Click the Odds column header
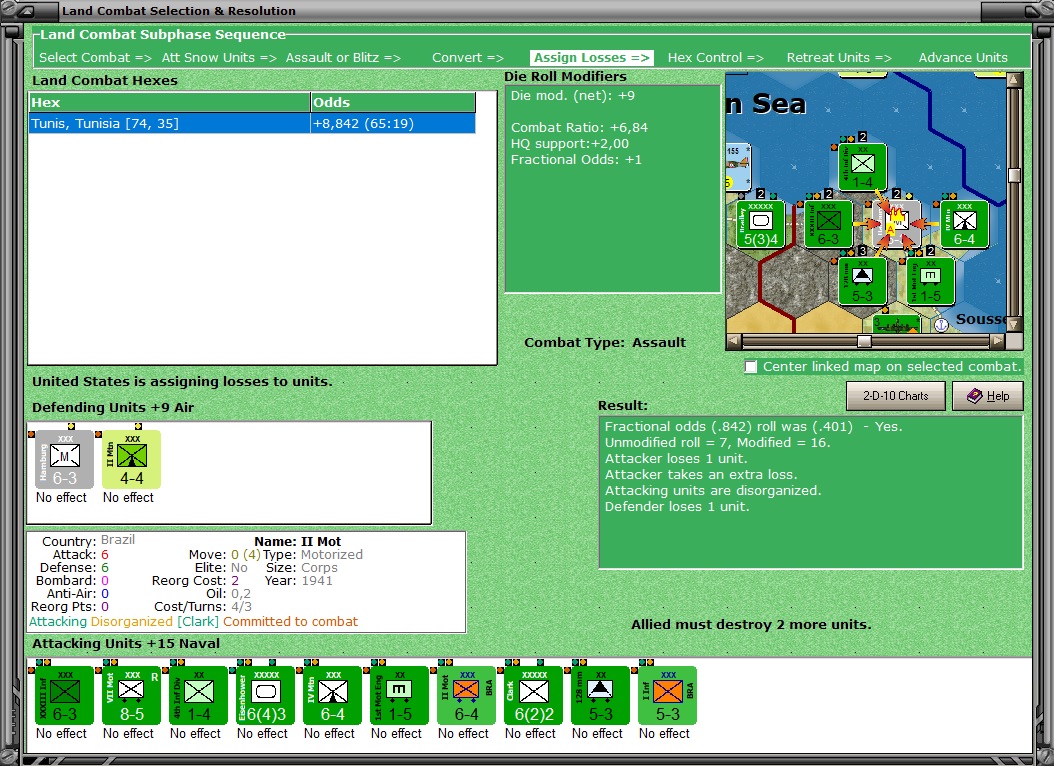This screenshot has height=766, width=1054. coord(393,103)
